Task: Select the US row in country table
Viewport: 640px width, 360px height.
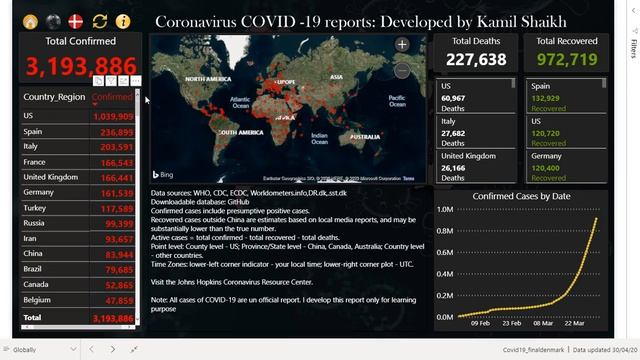Action: point(78,116)
